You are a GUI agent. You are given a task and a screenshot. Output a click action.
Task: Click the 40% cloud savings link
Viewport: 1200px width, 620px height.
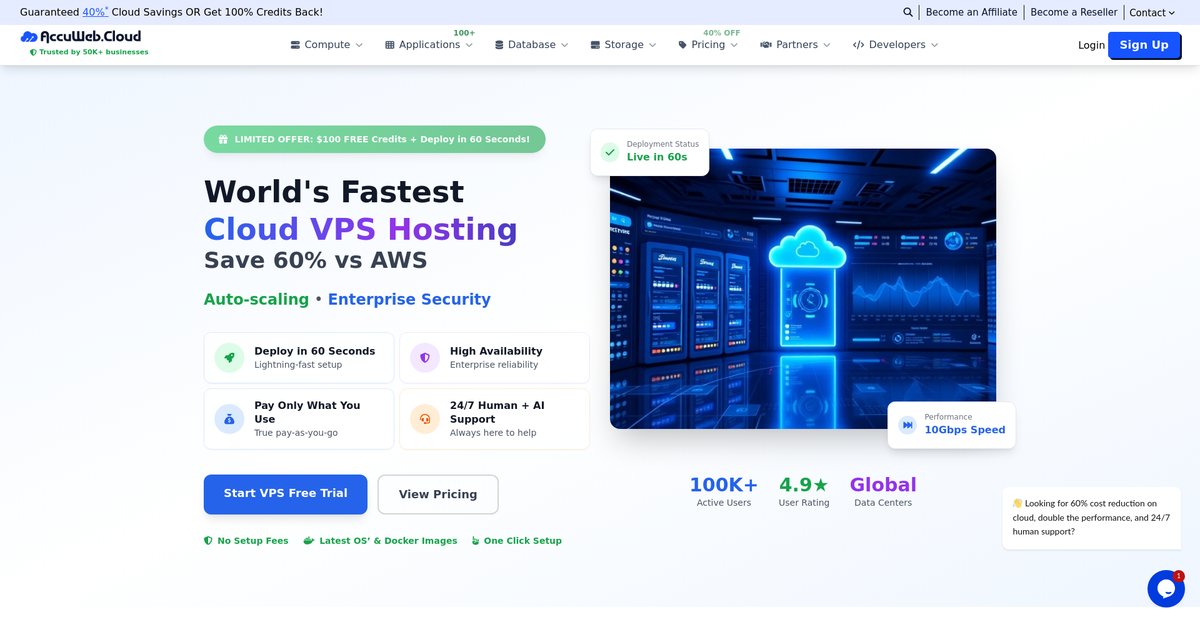click(x=95, y=12)
